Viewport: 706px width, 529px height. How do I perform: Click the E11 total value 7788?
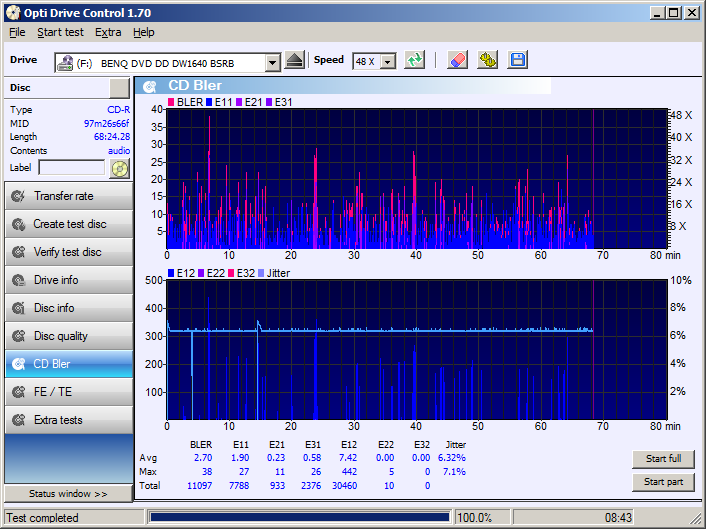(239, 485)
